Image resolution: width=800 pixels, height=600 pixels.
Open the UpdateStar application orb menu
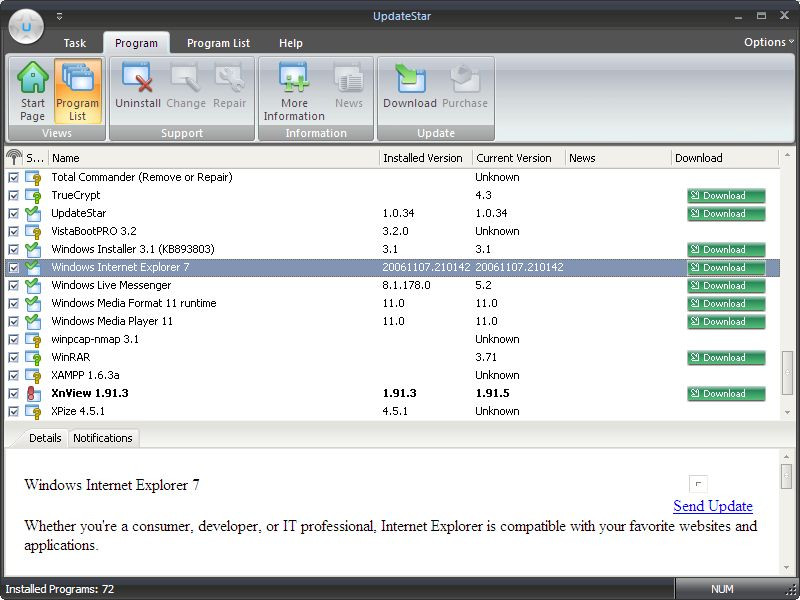point(27,27)
